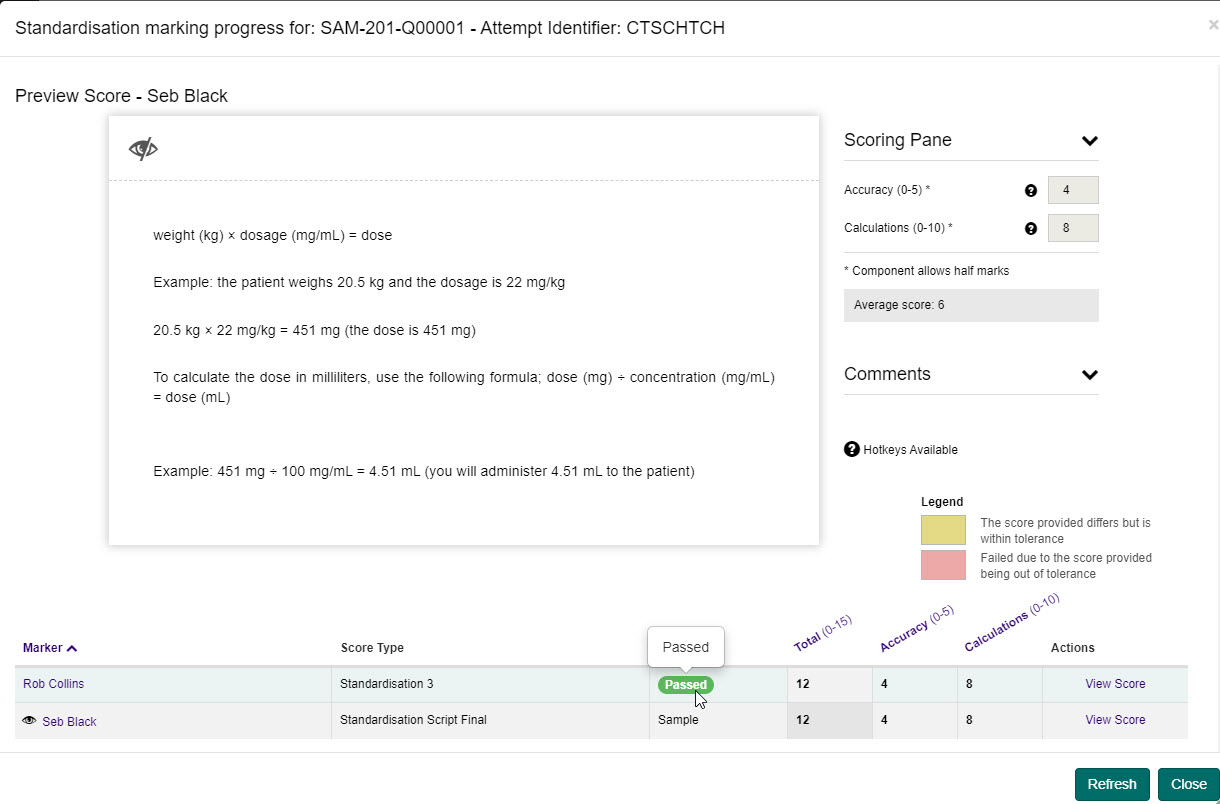Open View Score for Seb Black
Screen dimensions: 1220x804
1115,720
